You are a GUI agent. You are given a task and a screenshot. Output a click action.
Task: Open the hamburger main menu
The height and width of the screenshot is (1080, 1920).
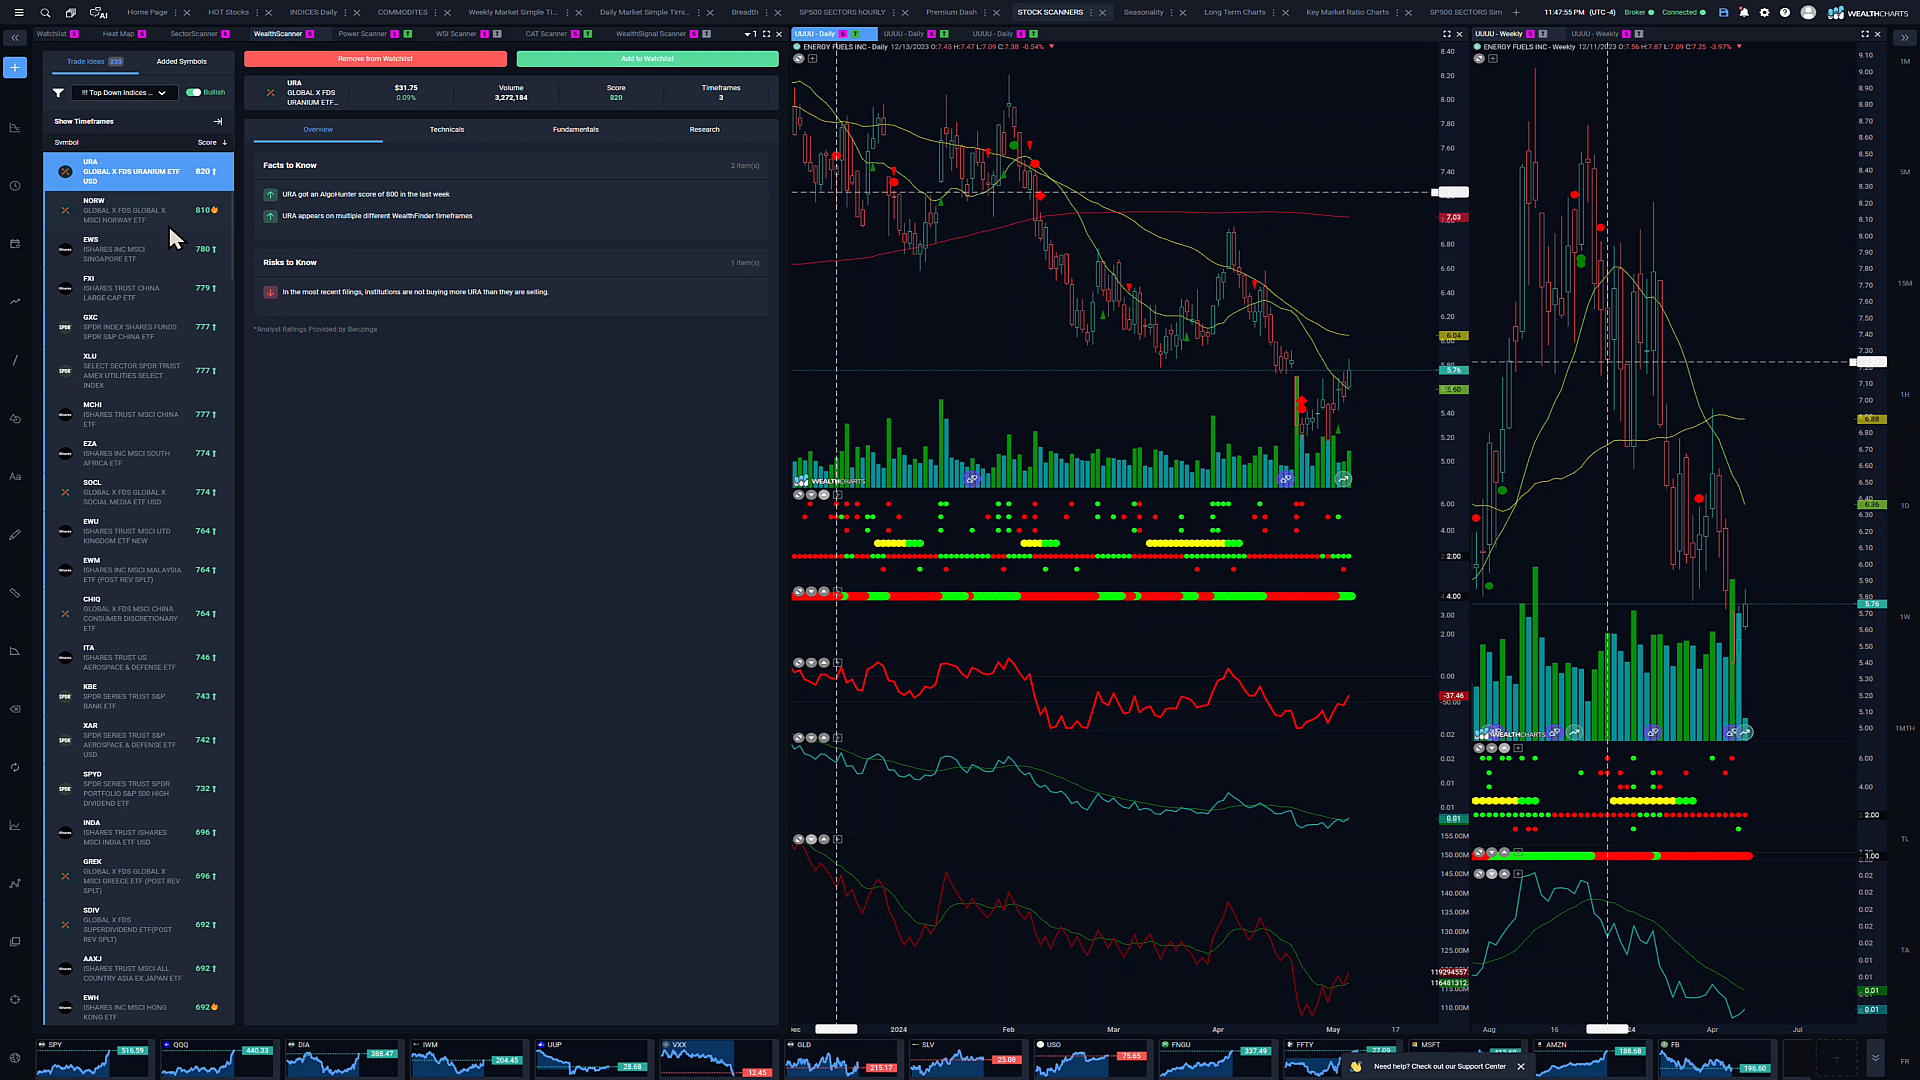18,13
